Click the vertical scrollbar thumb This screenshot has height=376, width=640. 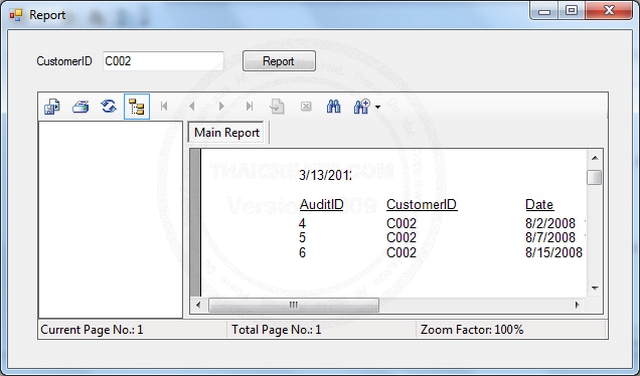tap(595, 177)
